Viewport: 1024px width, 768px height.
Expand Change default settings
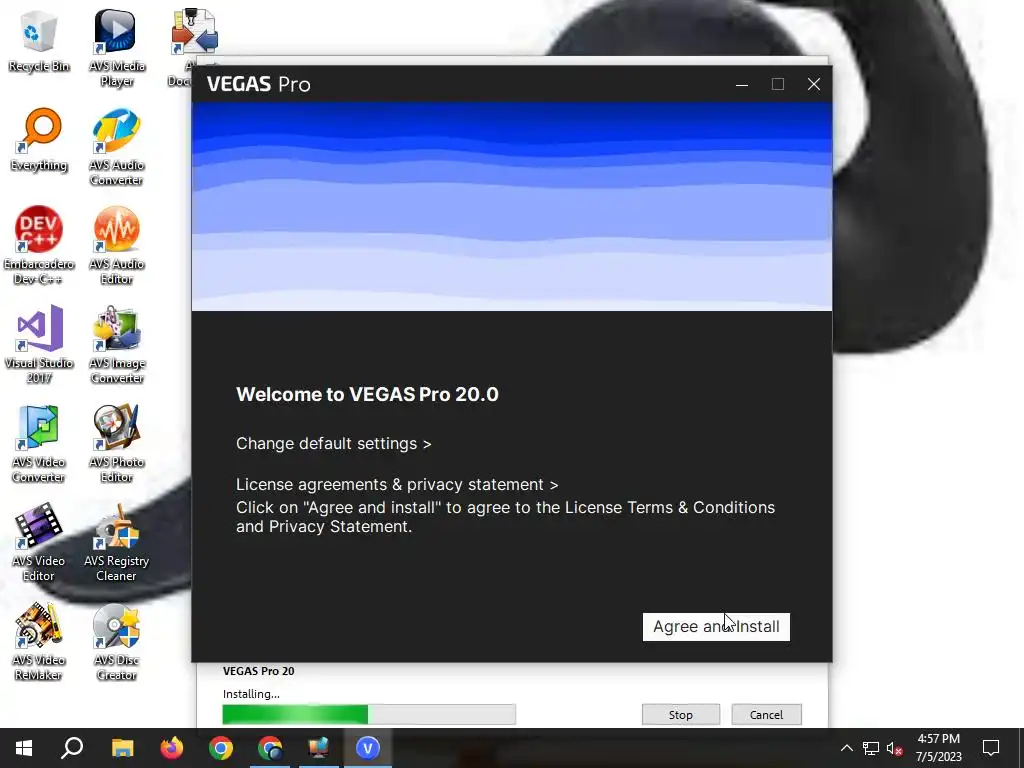pyautogui.click(x=334, y=443)
